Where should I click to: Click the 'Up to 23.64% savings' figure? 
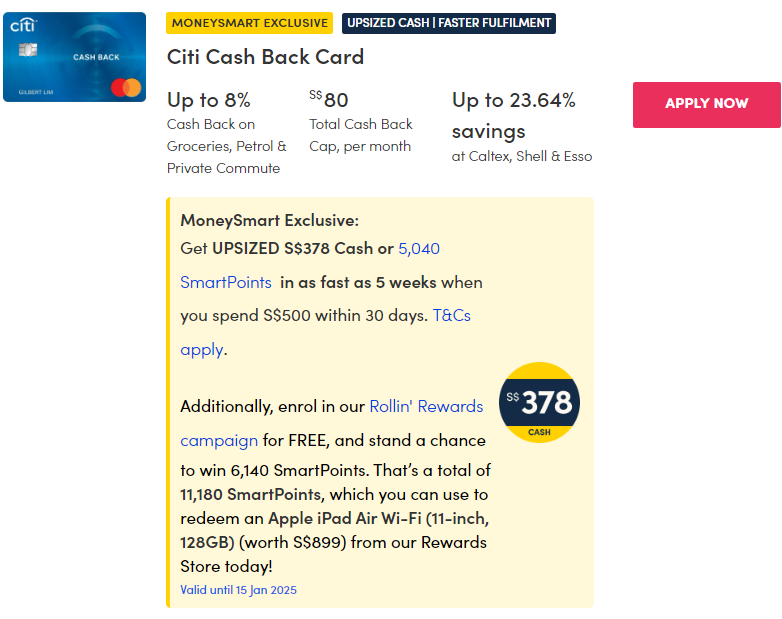pyautogui.click(x=513, y=114)
